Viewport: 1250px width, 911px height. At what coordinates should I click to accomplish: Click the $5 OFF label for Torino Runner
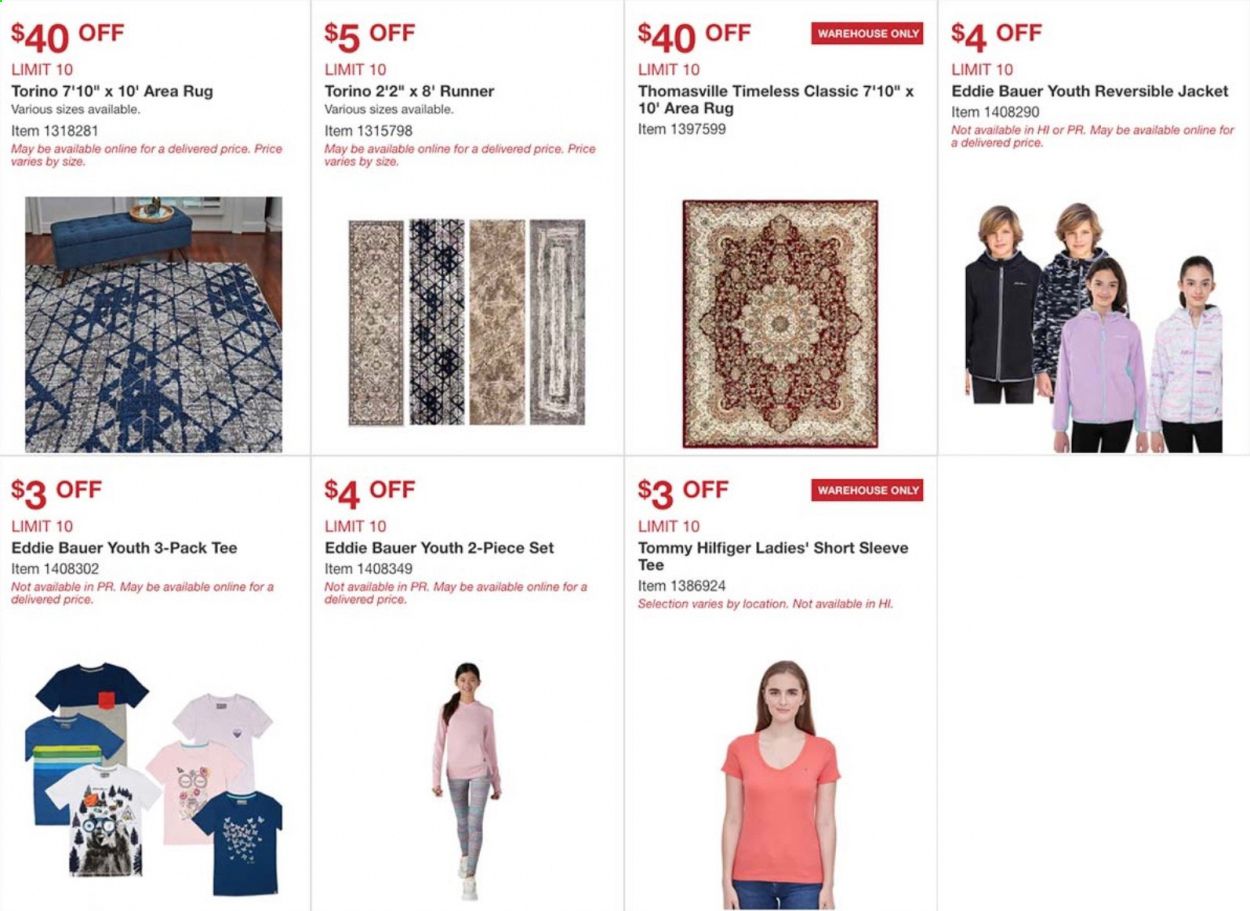[x=369, y=35]
